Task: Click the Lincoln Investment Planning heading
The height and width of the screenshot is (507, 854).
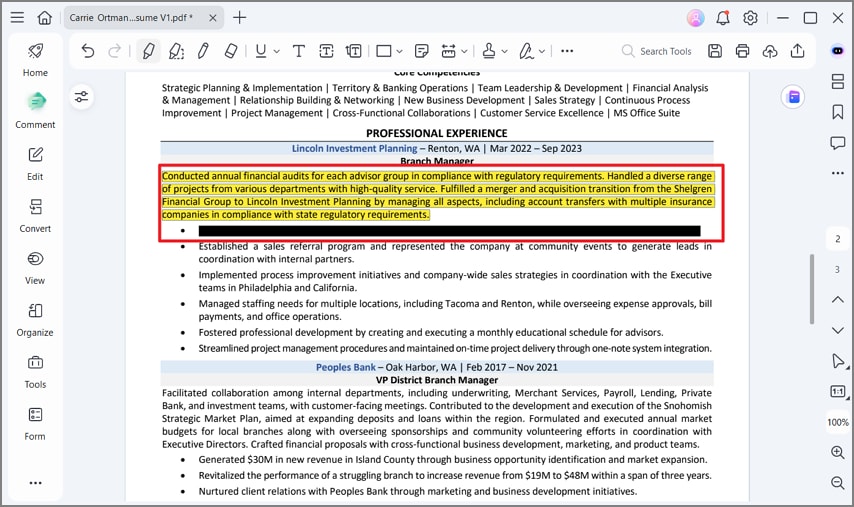Action: pos(355,148)
